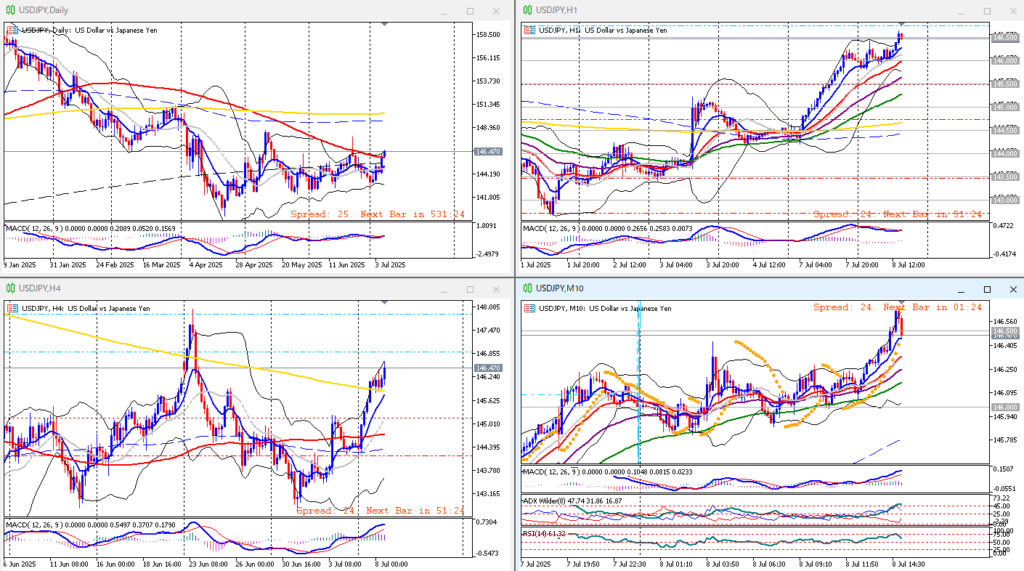Screen dimensions: 1024x571
Task: Open the one-click trading icon in H1 chart
Action: 530,30
